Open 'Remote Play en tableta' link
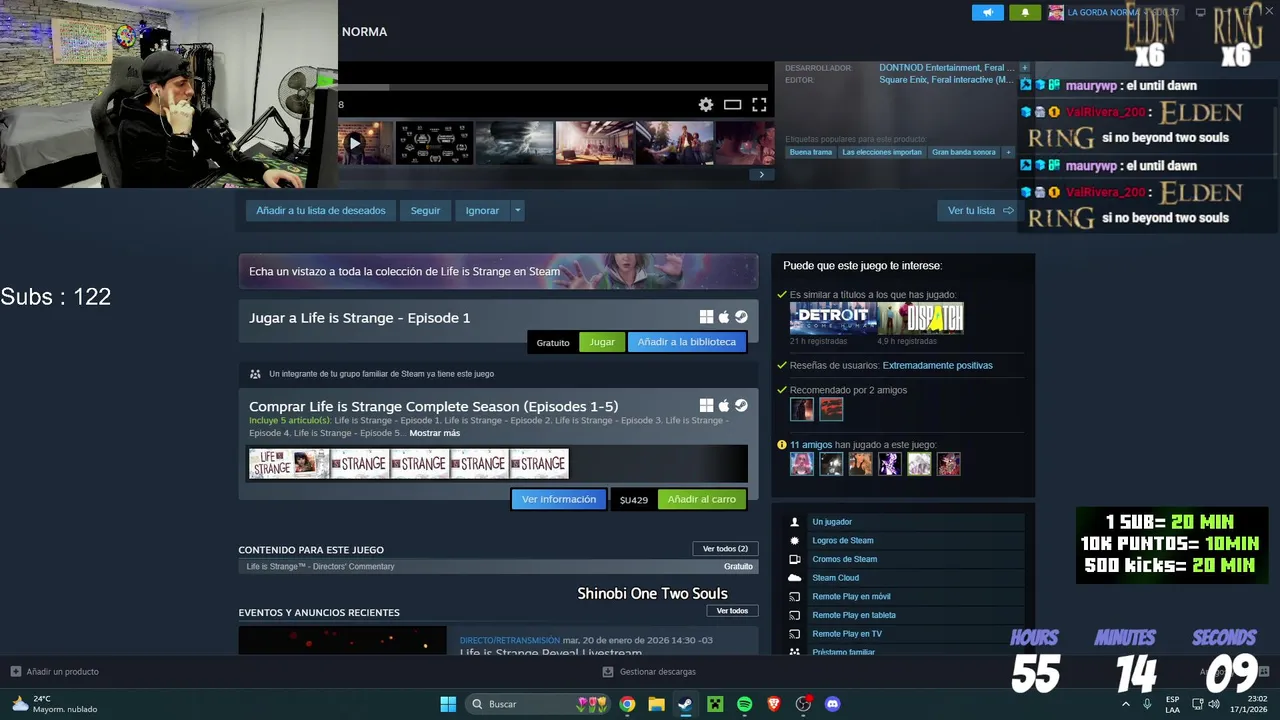This screenshot has width=1280, height=720. tap(854, 616)
